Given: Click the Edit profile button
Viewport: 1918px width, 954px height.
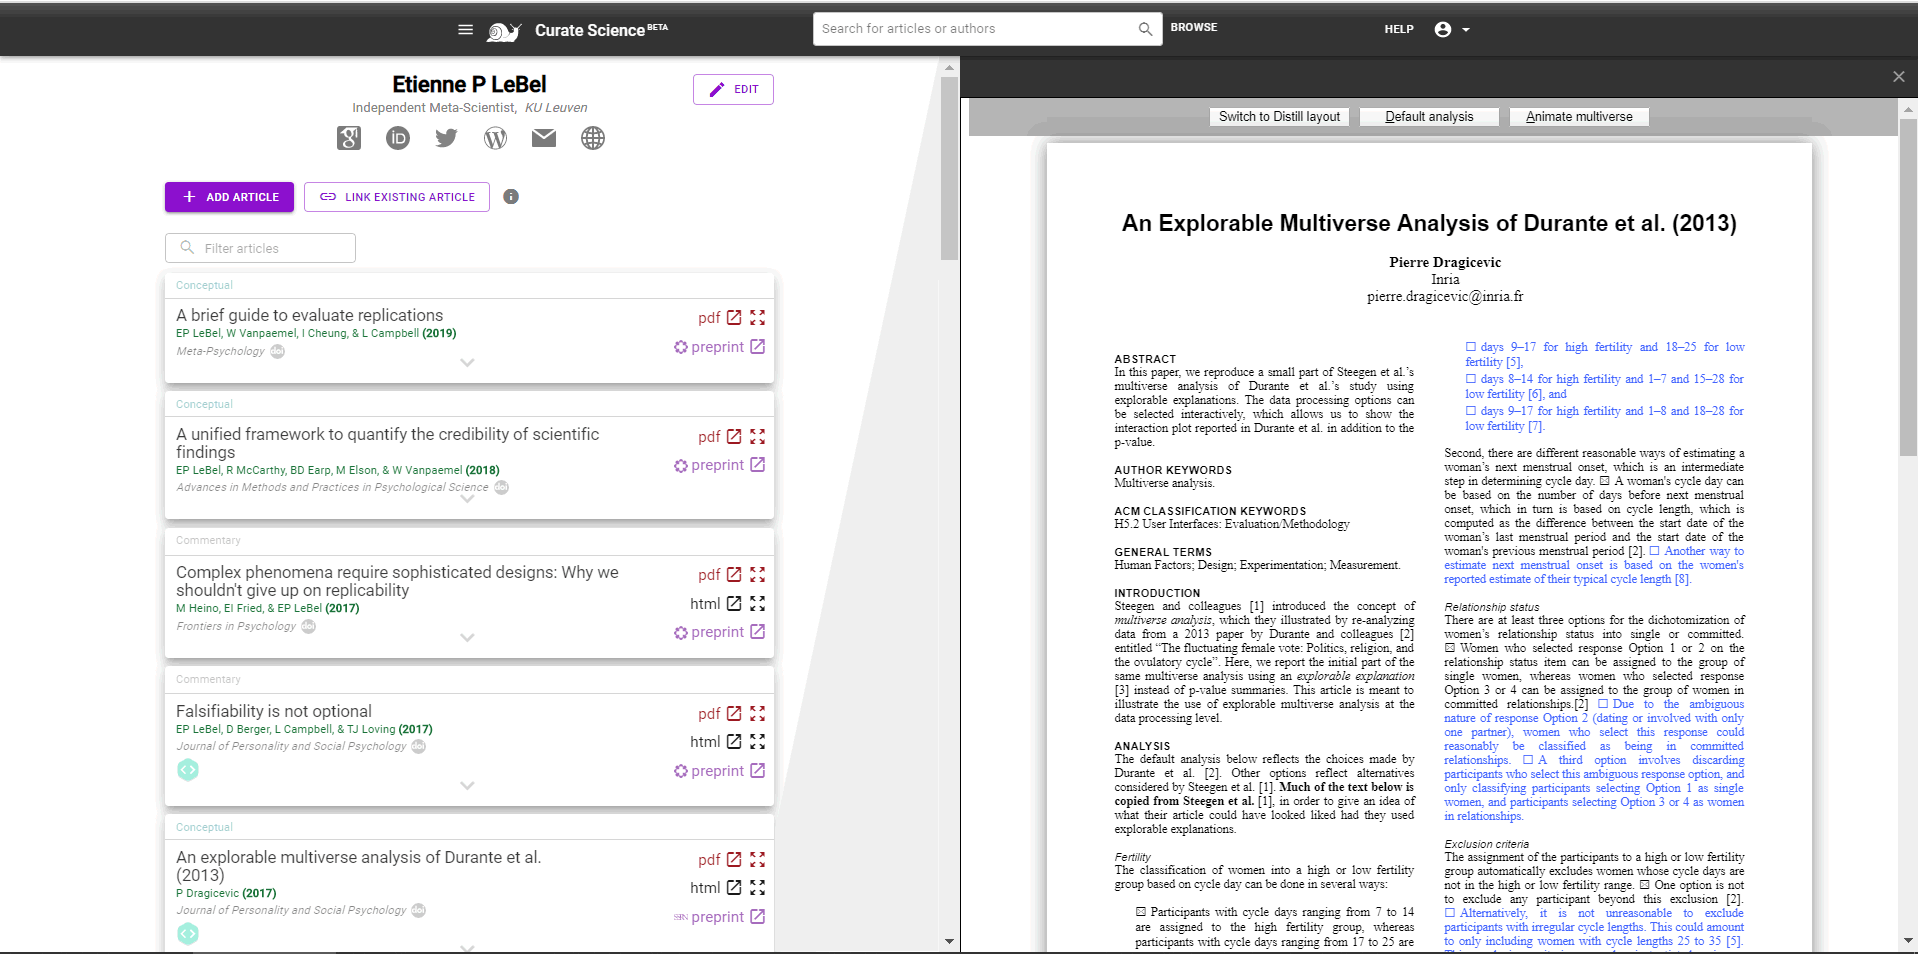Looking at the screenshot, I should click(x=733, y=89).
